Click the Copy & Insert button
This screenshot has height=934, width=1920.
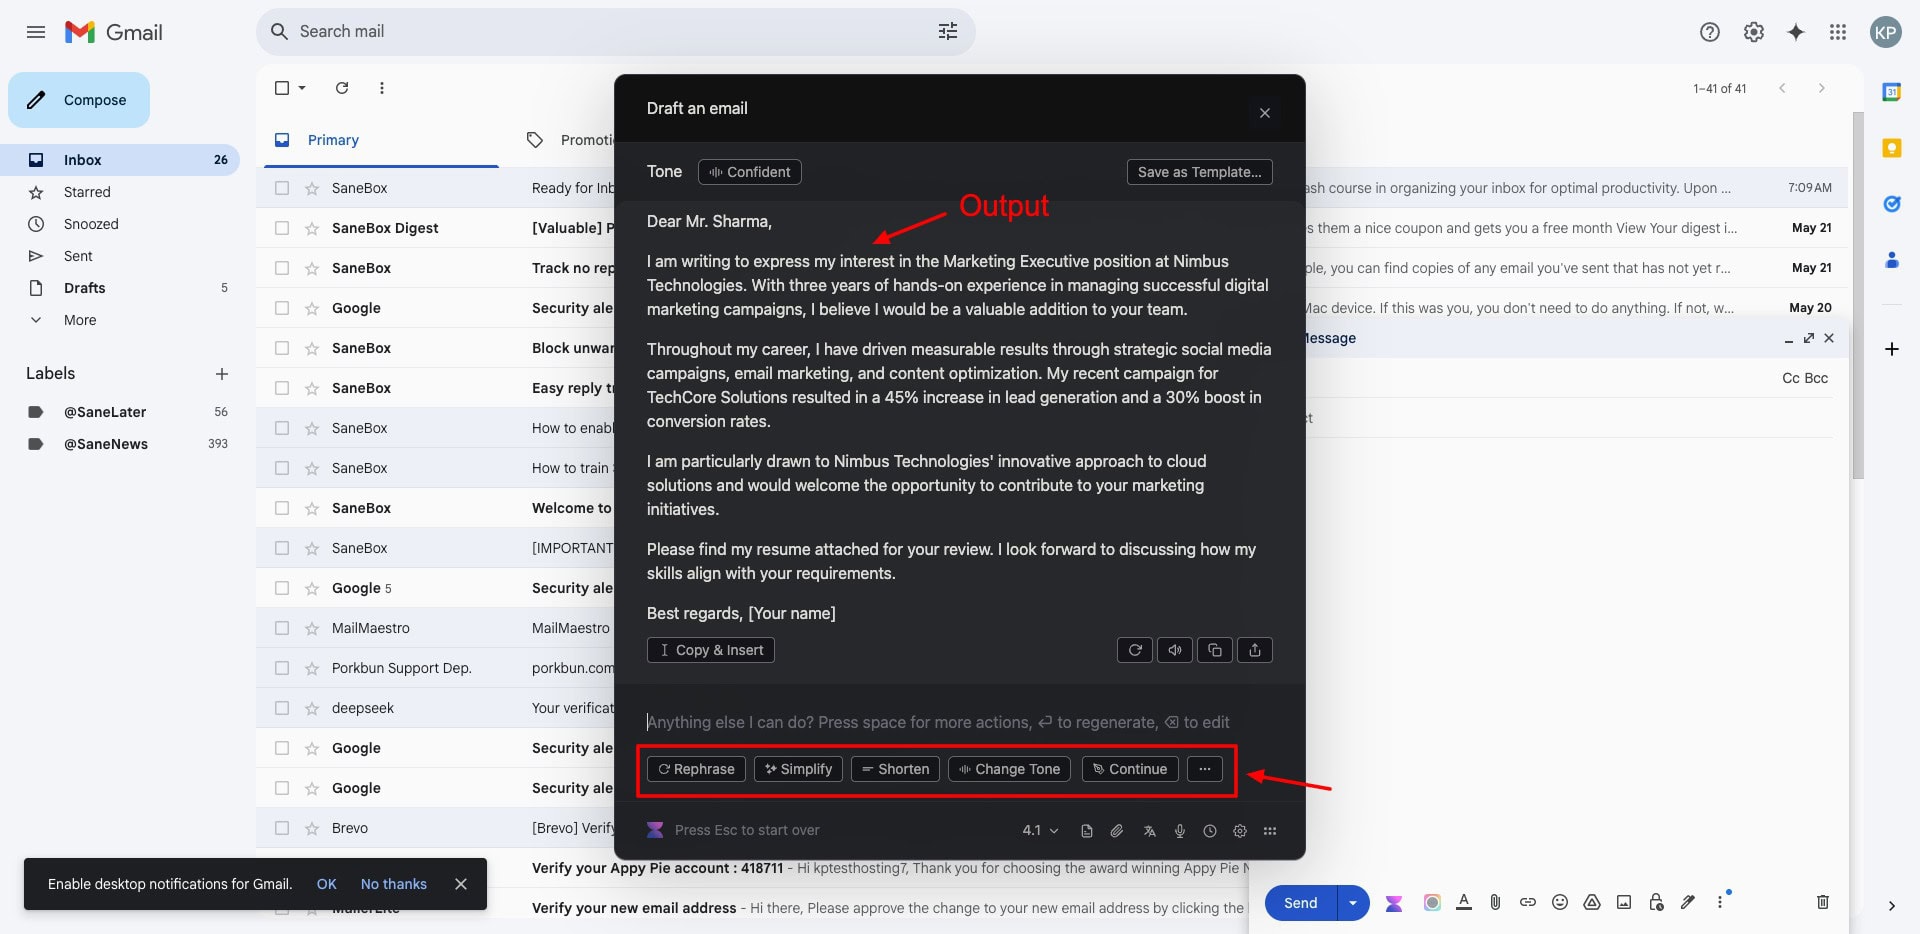coord(710,650)
